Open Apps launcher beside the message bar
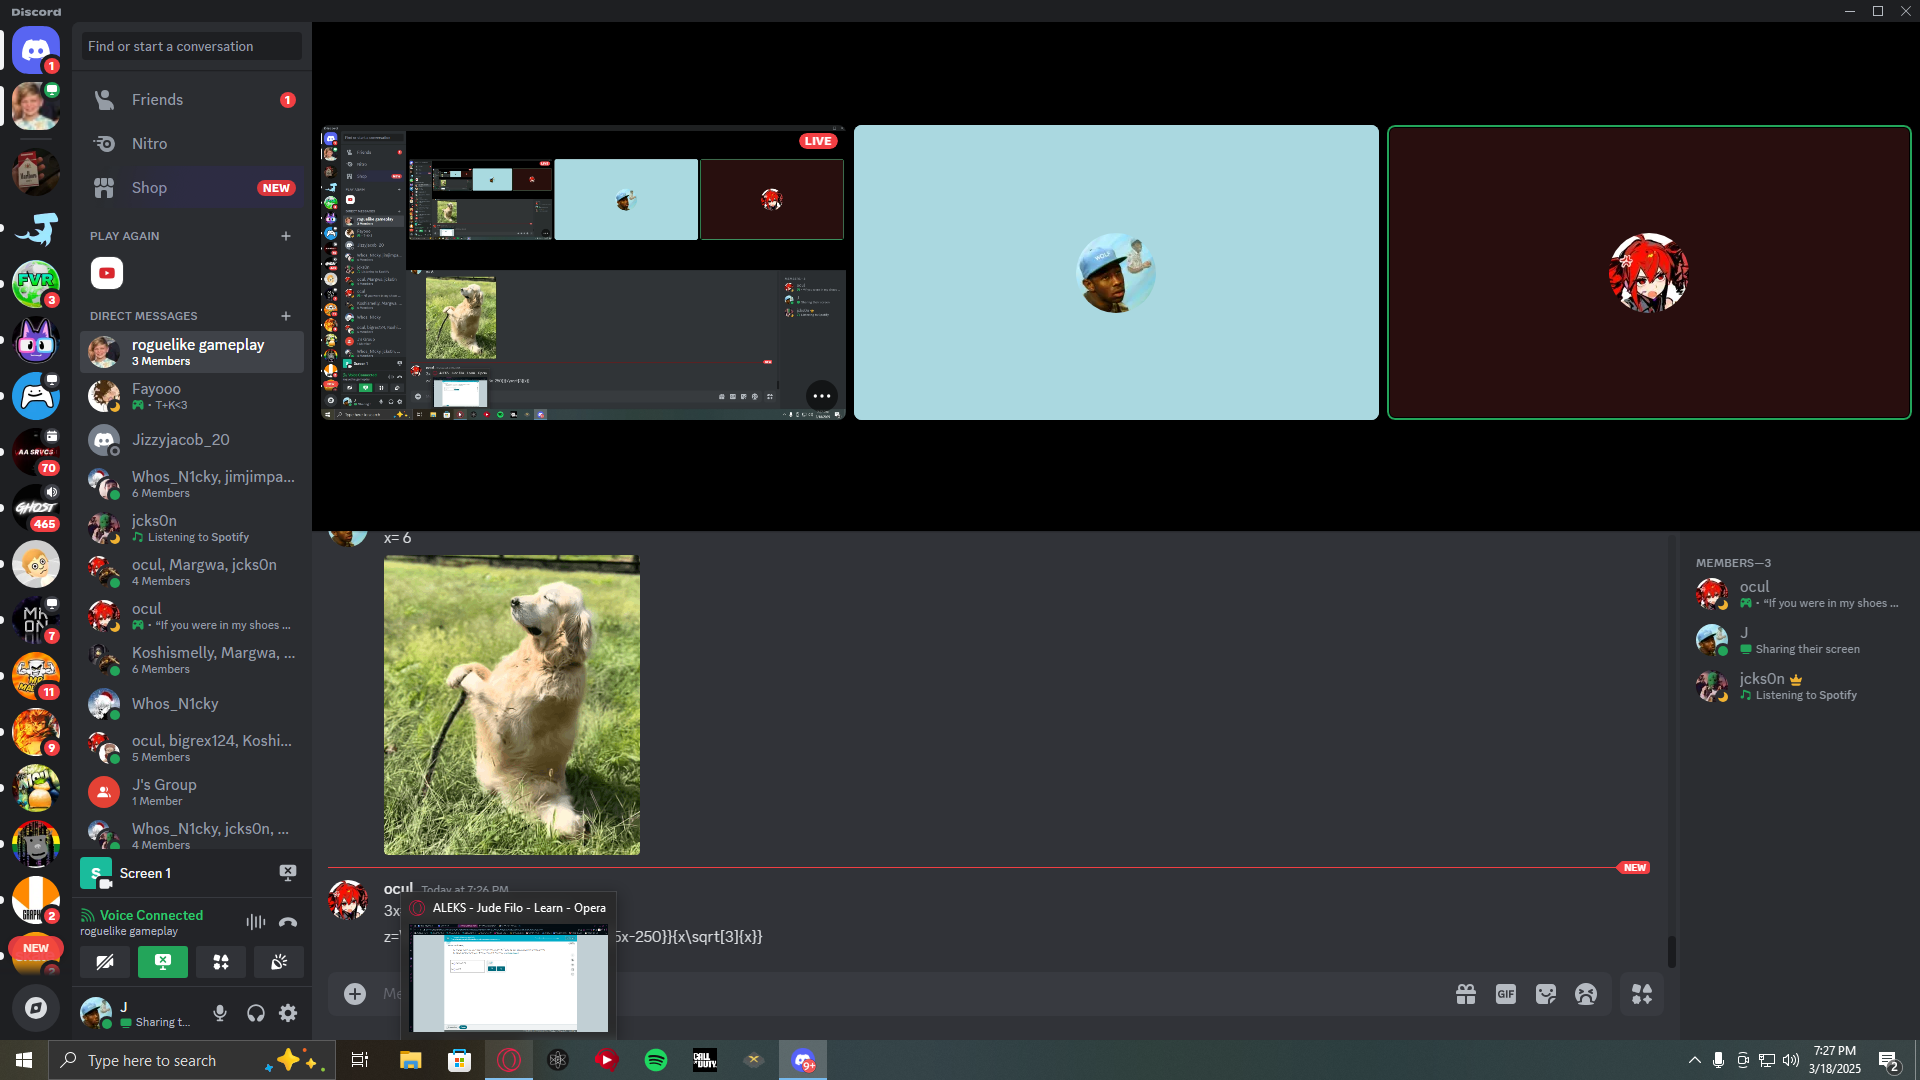This screenshot has width=1920, height=1080. pyautogui.click(x=1642, y=994)
